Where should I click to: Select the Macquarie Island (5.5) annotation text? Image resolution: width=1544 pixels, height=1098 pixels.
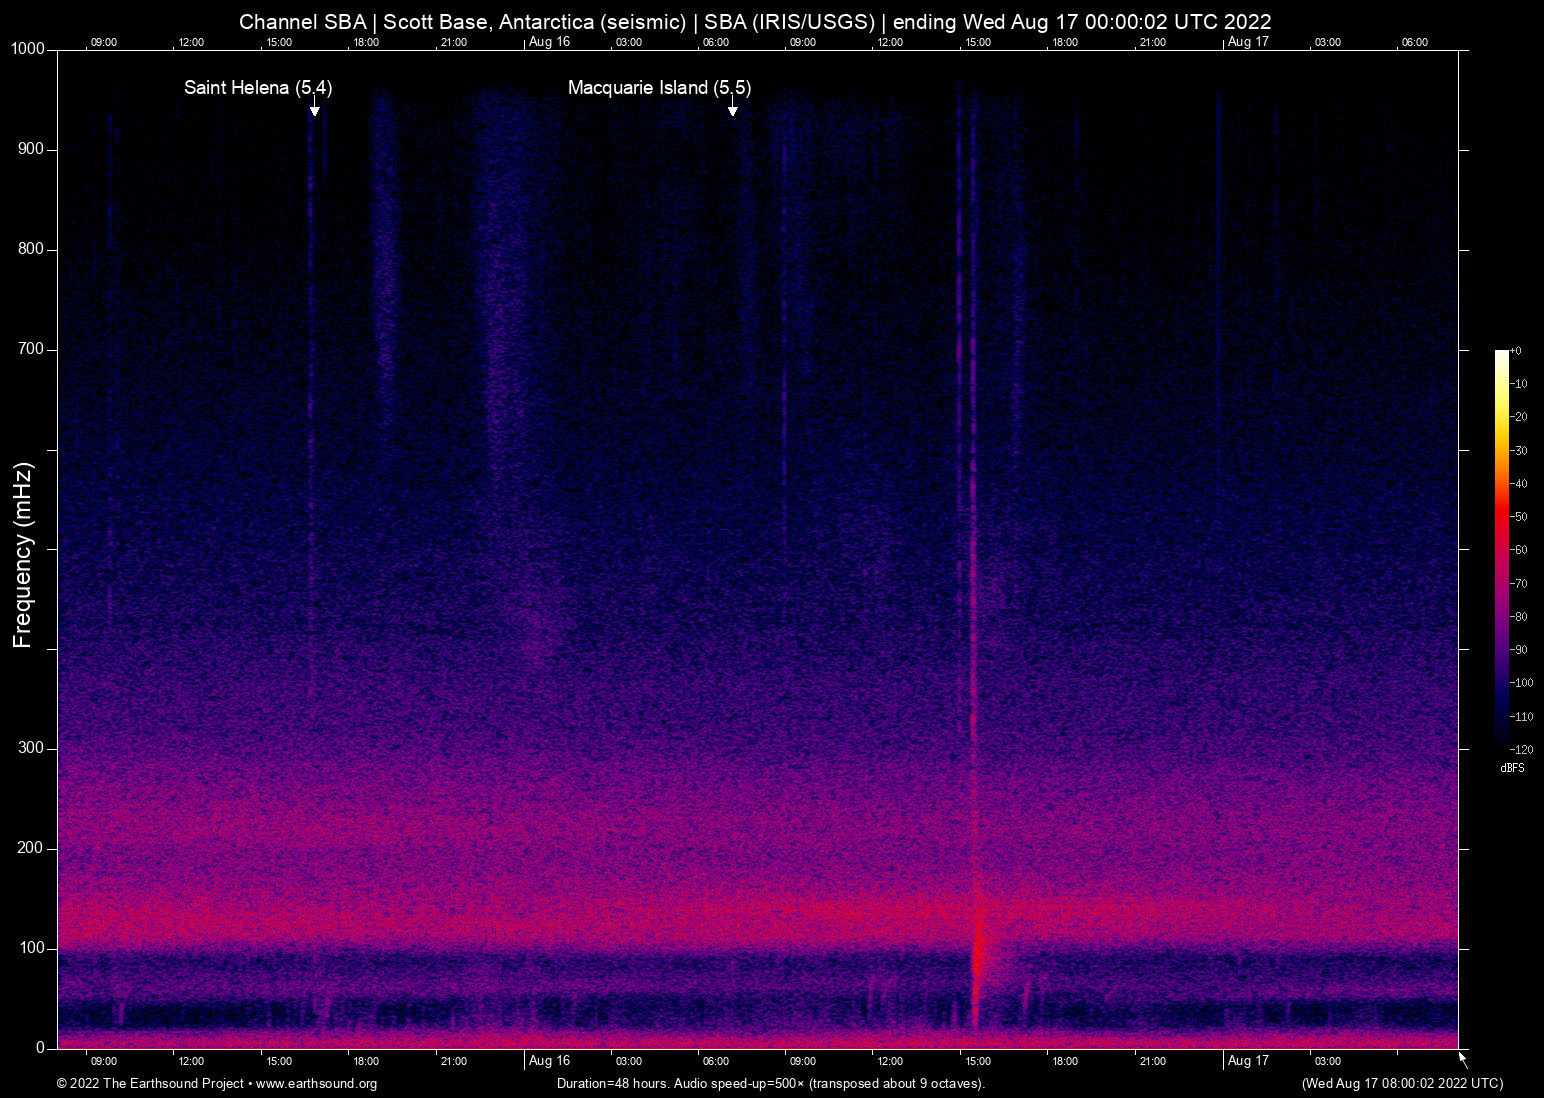tap(659, 88)
